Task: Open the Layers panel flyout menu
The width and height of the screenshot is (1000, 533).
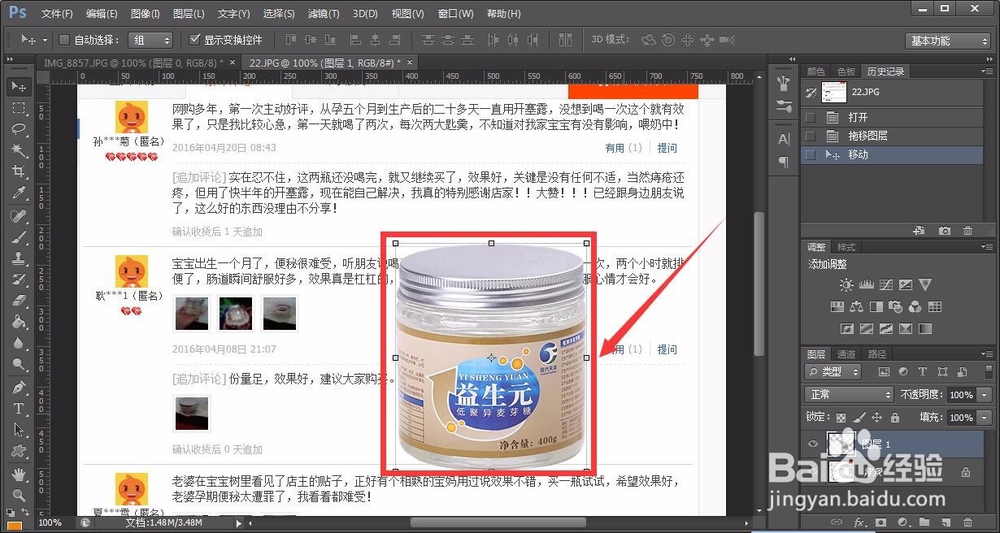Action: coord(989,354)
